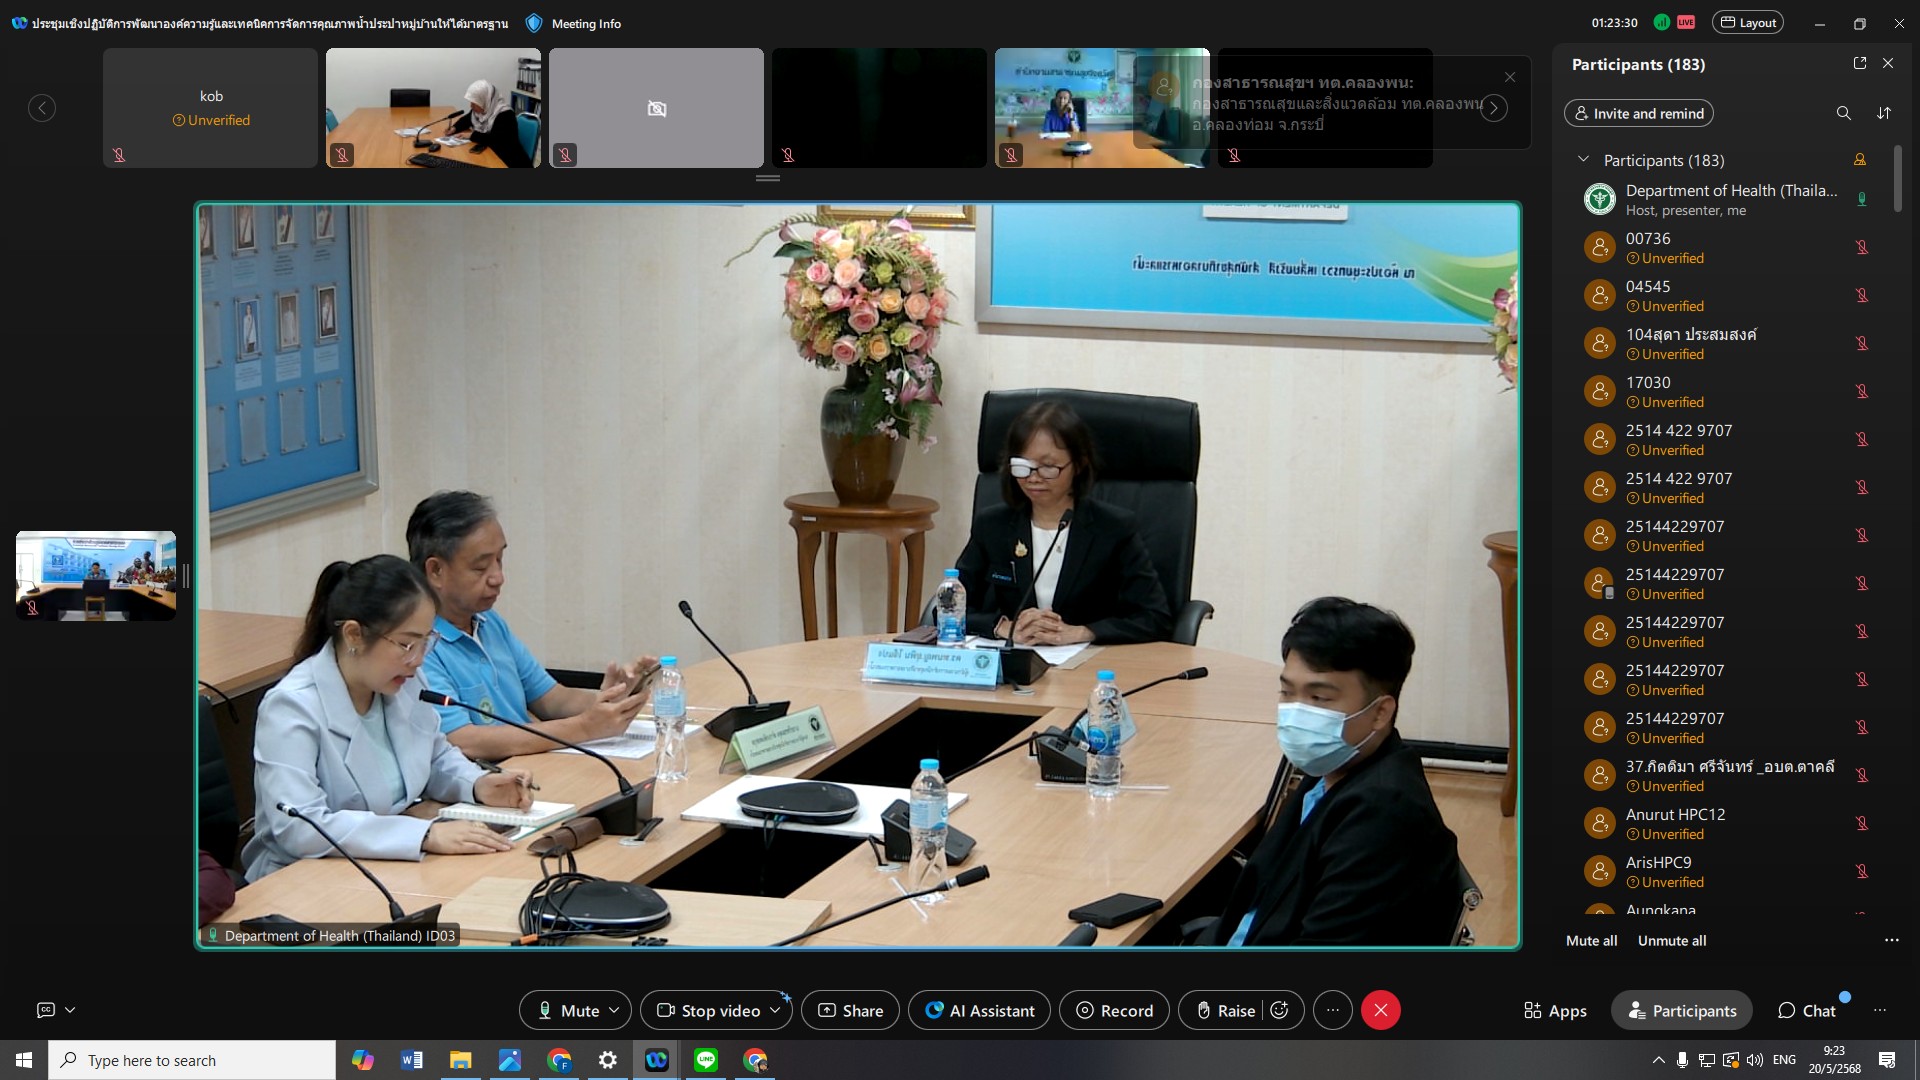The height and width of the screenshot is (1080, 1920).
Task: Select the self-view video thumbnail
Action: click(96, 576)
